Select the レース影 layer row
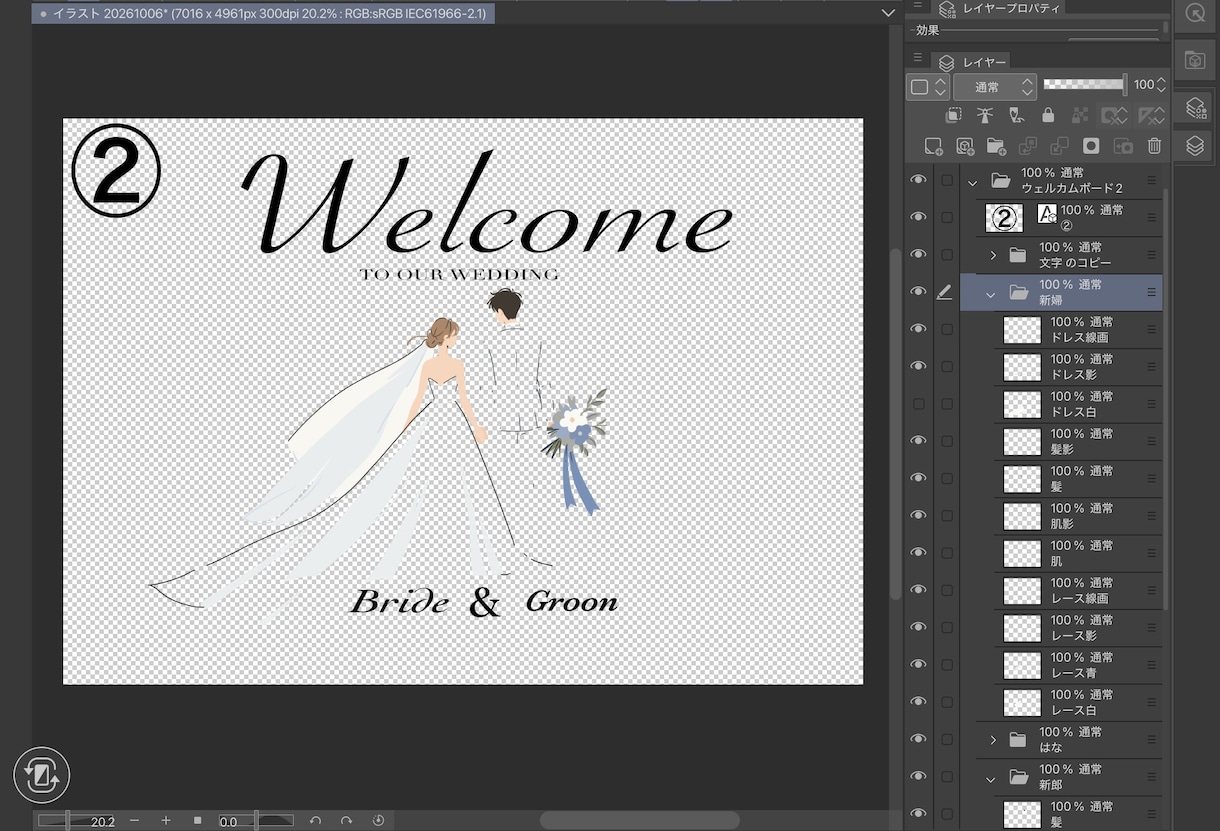Screen dimensions: 1220x831 click(x=1061, y=628)
